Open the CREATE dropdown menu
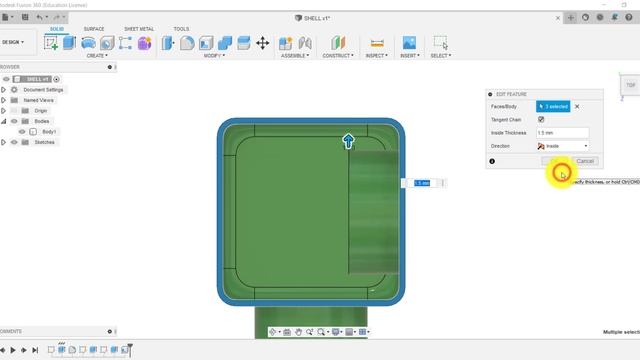Viewport: 640px width, 360px height. (x=97, y=56)
